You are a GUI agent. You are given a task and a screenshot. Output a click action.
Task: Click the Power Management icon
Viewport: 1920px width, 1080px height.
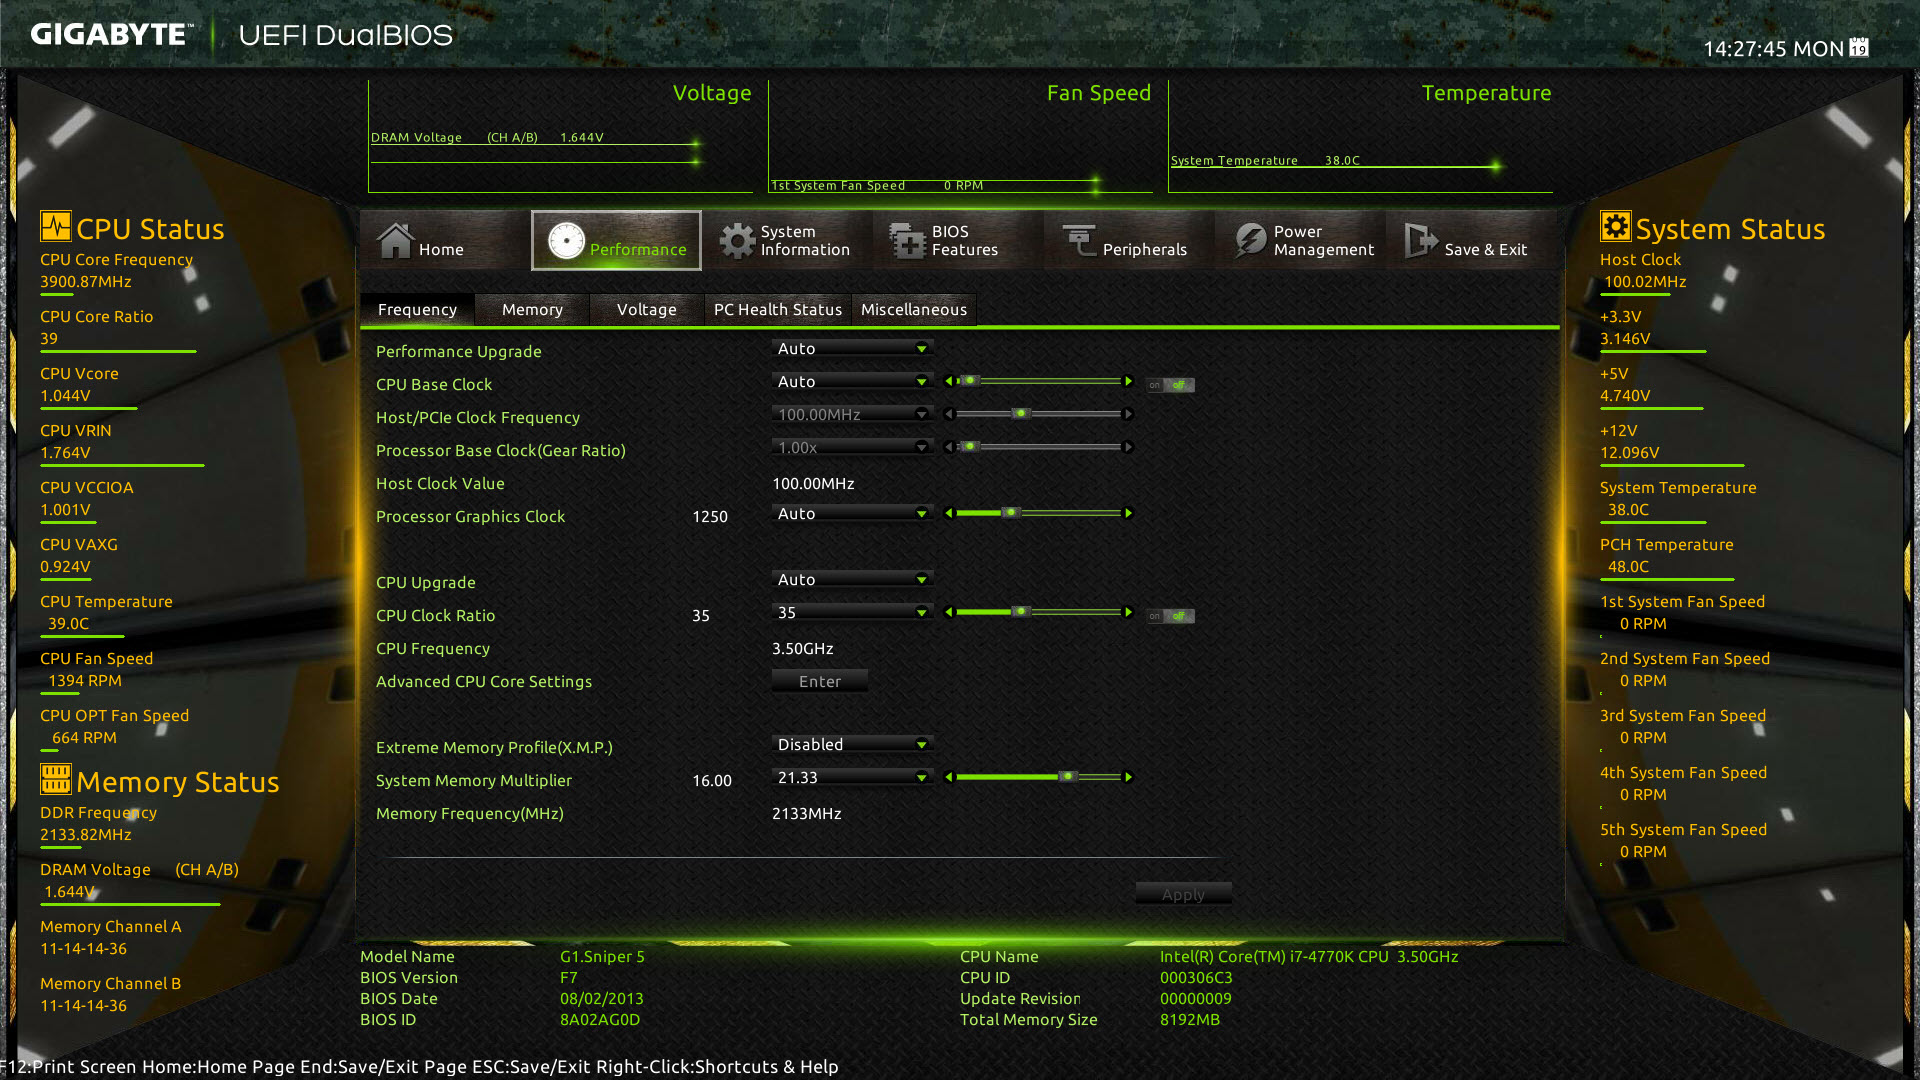pyautogui.click(x=1250, y=240)
